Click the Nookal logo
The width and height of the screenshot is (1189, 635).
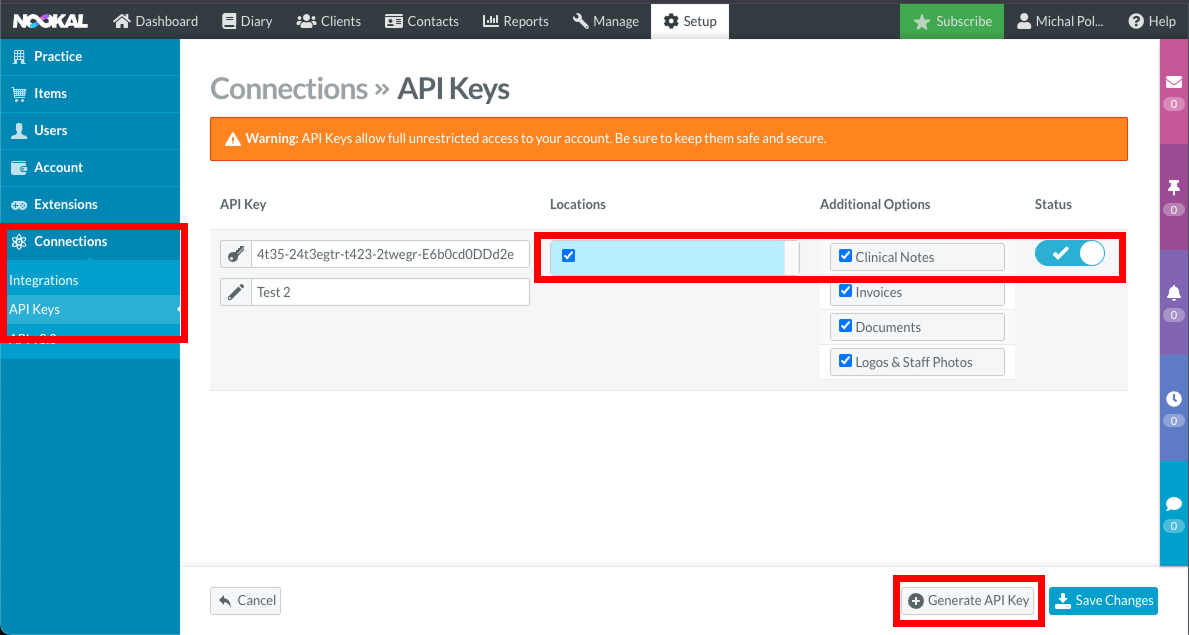point(50,21)
